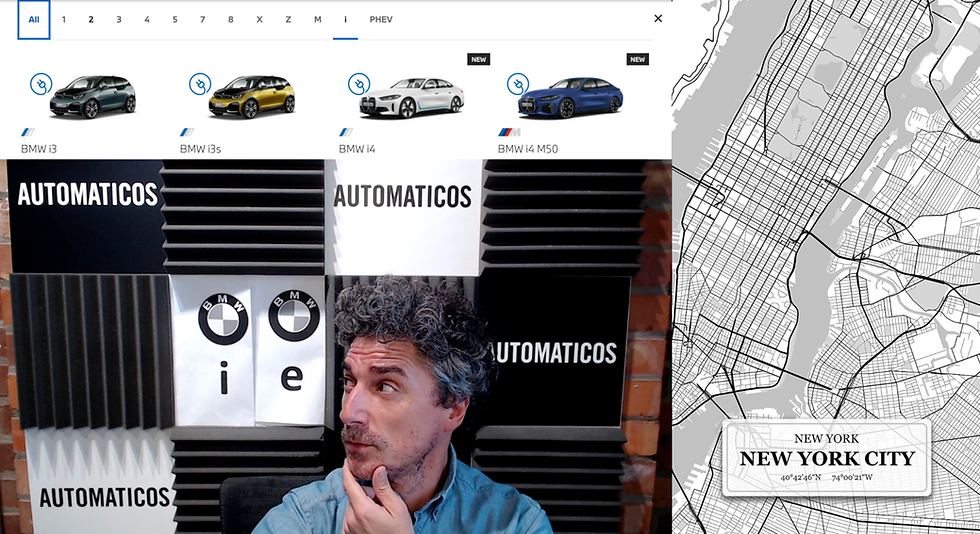Open the 1 series tab
The image size is (980, 534).
63,19
